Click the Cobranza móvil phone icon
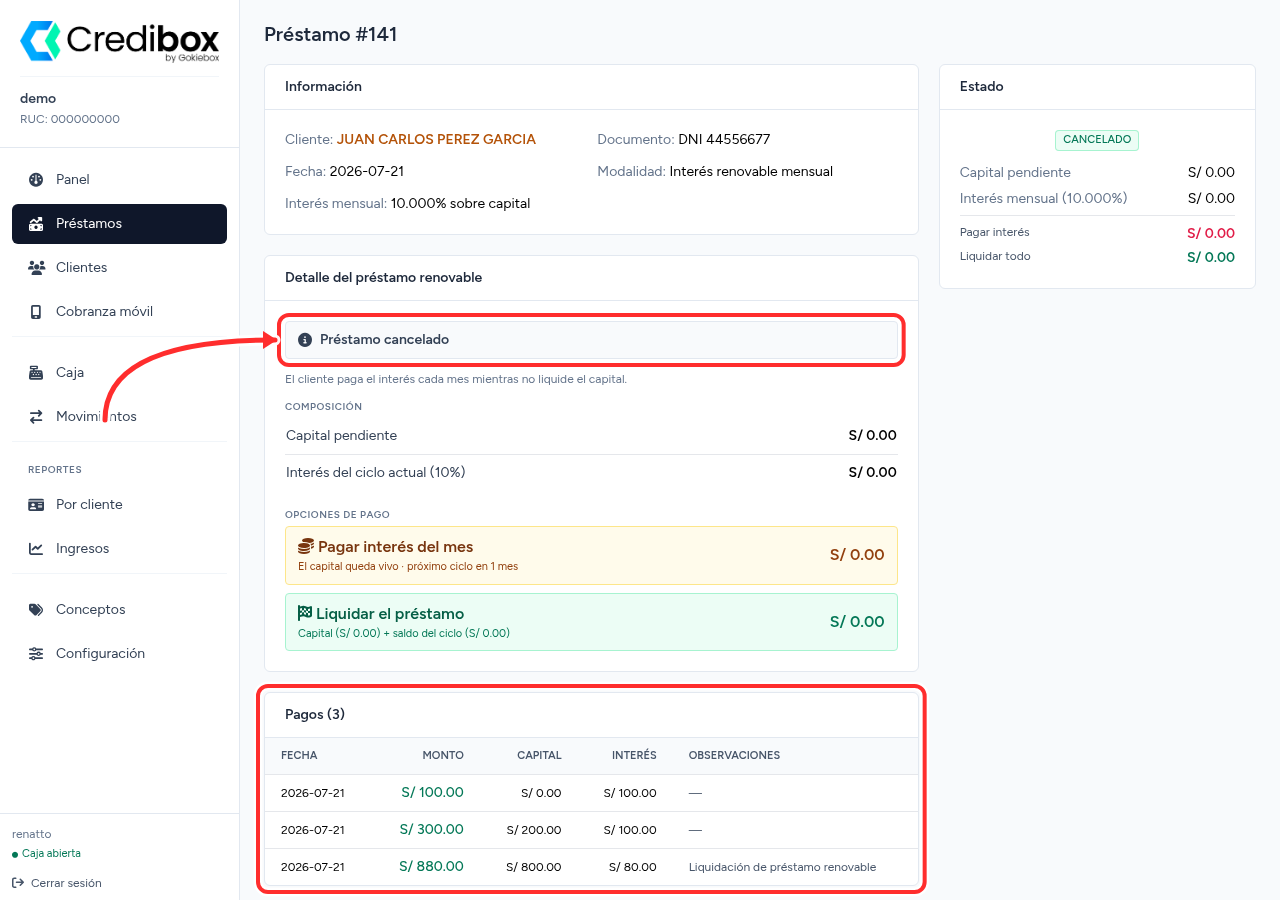This screenshot has width=1280, height=900. point(36,312)
